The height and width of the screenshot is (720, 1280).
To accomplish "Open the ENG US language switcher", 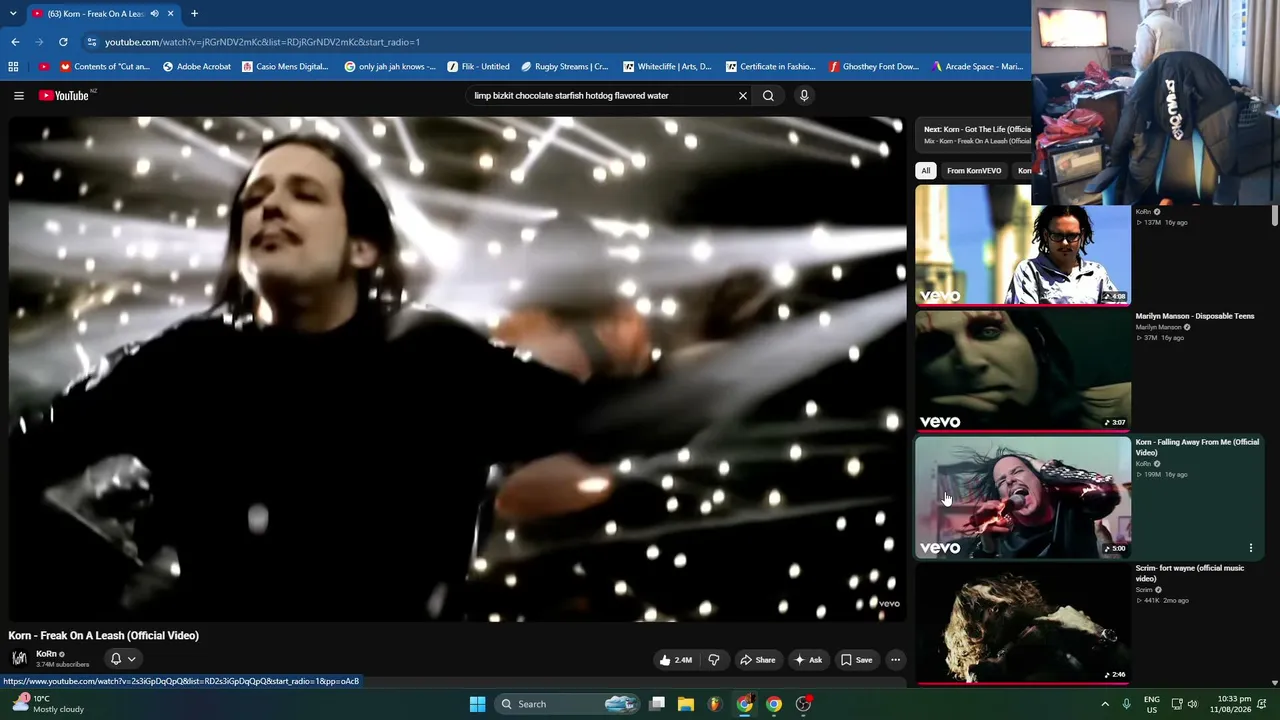I will click(1152, 704).
